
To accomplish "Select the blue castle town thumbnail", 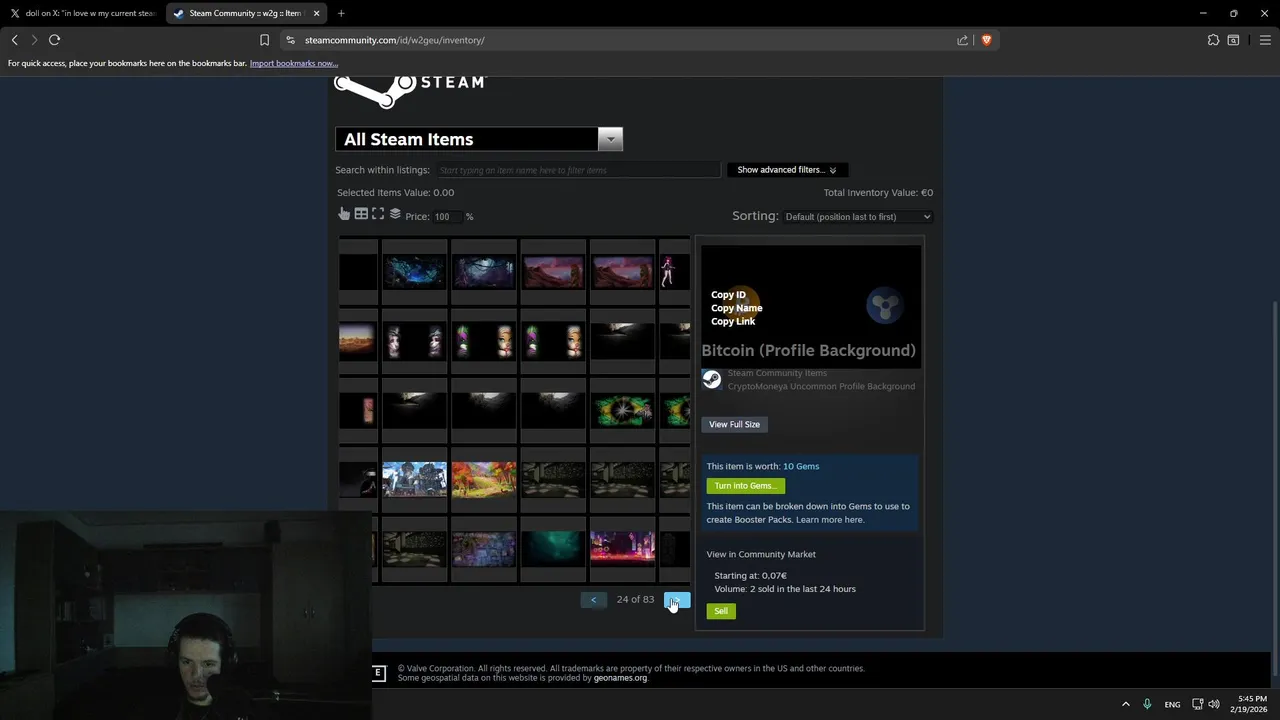I will pyautogui.click(x=415, y=479).
